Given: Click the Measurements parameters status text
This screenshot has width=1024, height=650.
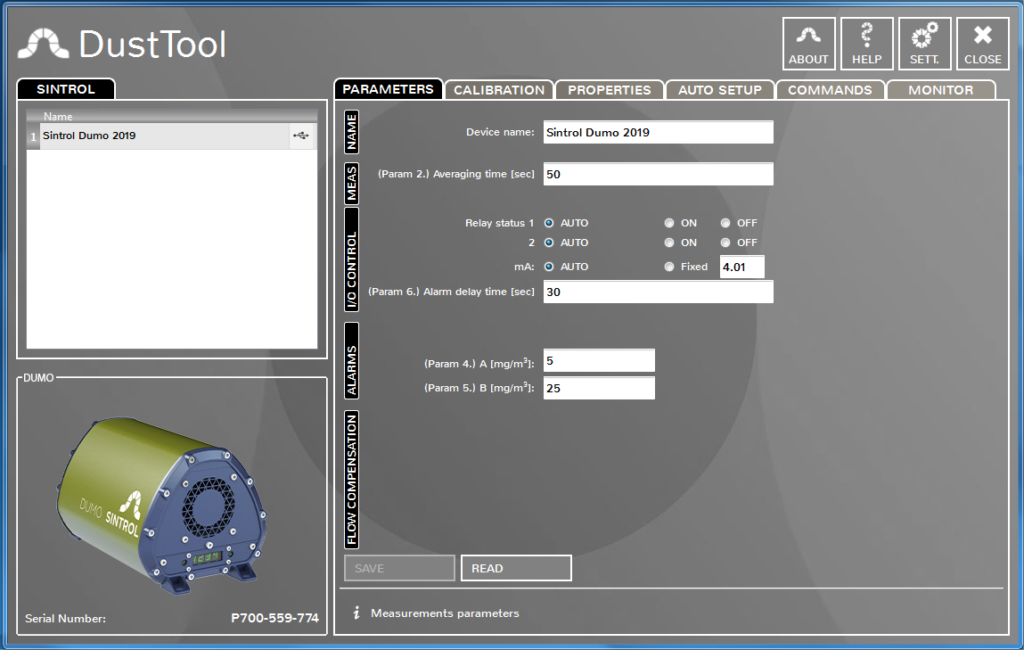Looking at the screenshot, I should pos(445,613).
